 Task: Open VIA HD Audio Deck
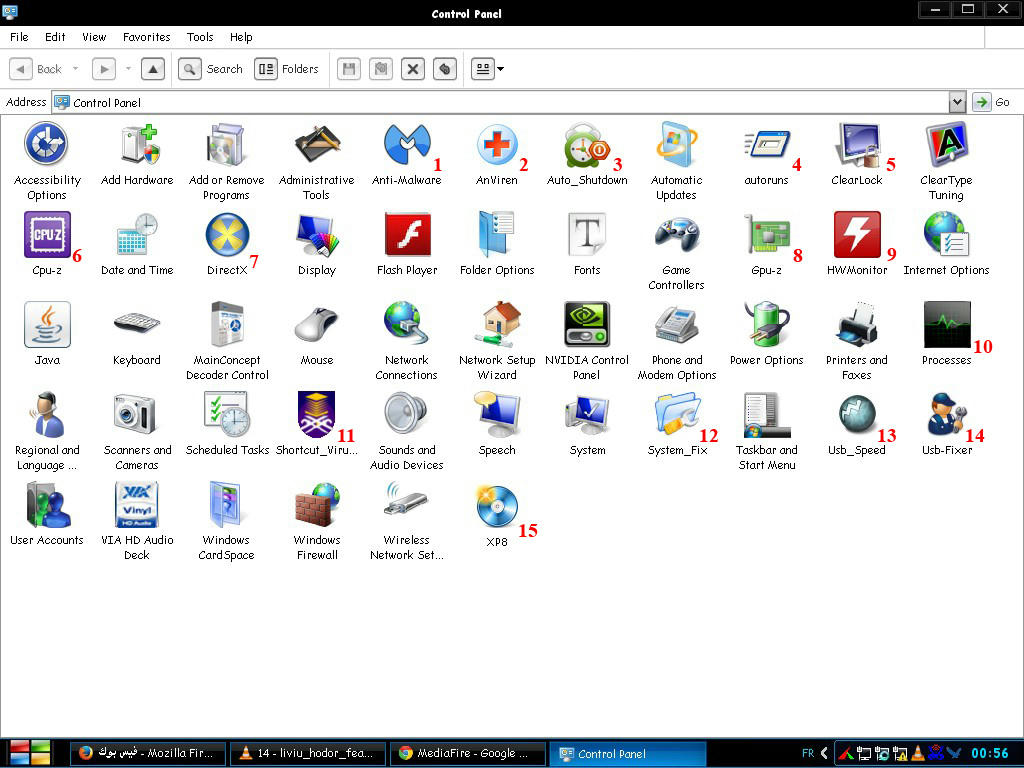pos(137,504)
